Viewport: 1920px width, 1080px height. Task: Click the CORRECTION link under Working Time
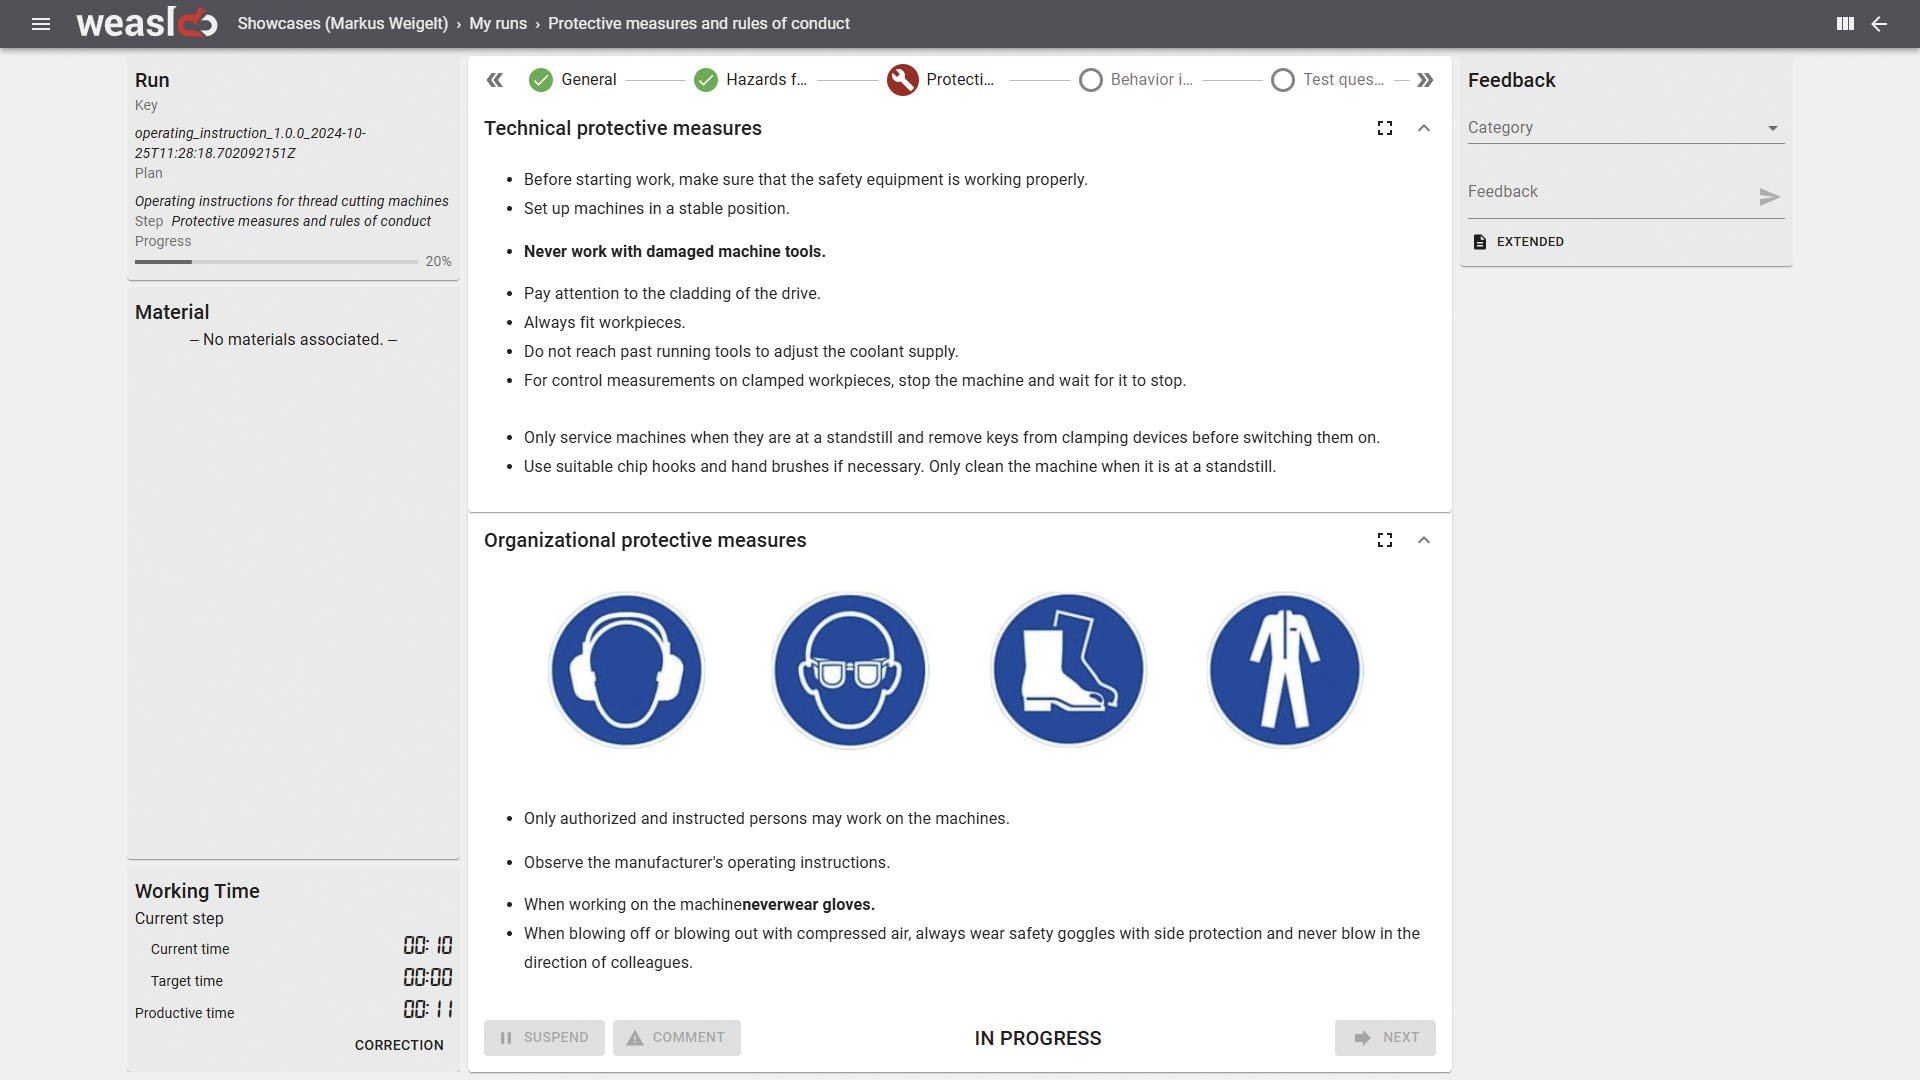point(399,1045)
